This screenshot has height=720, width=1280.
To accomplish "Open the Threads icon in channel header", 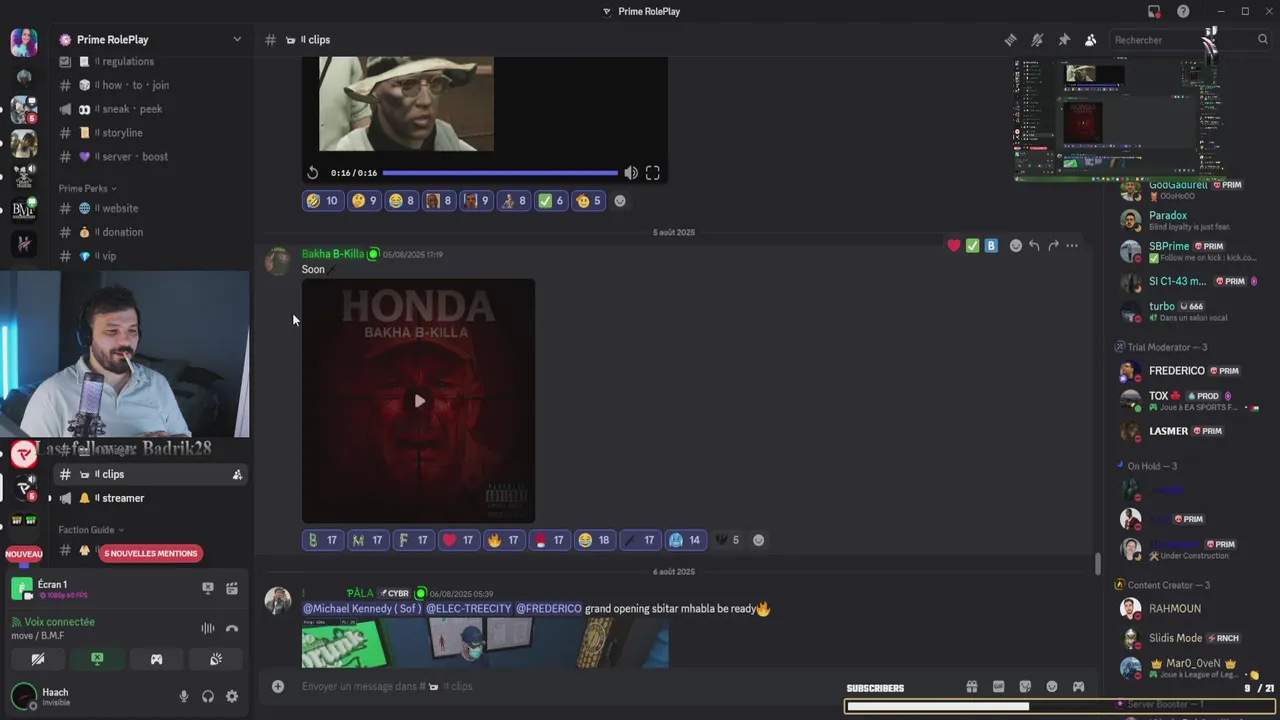I will 1010,40.
